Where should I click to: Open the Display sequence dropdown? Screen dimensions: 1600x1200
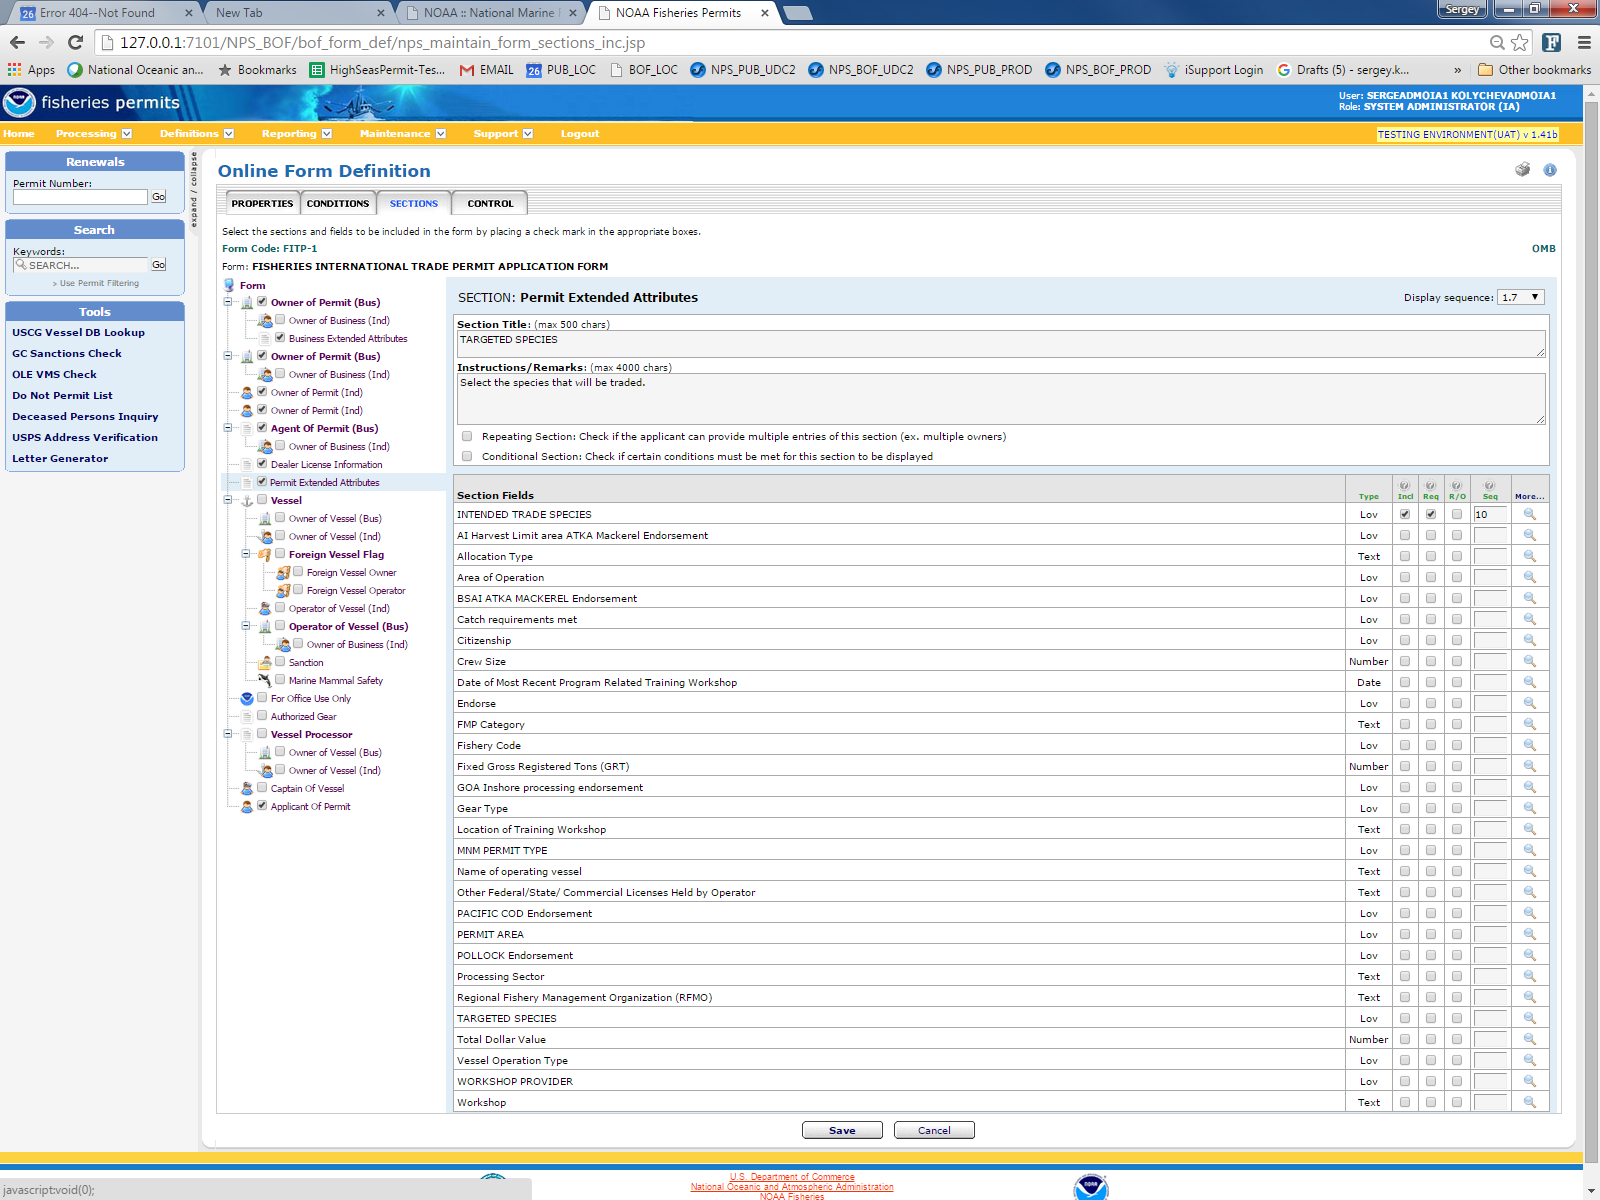(x=1521, y=297)
